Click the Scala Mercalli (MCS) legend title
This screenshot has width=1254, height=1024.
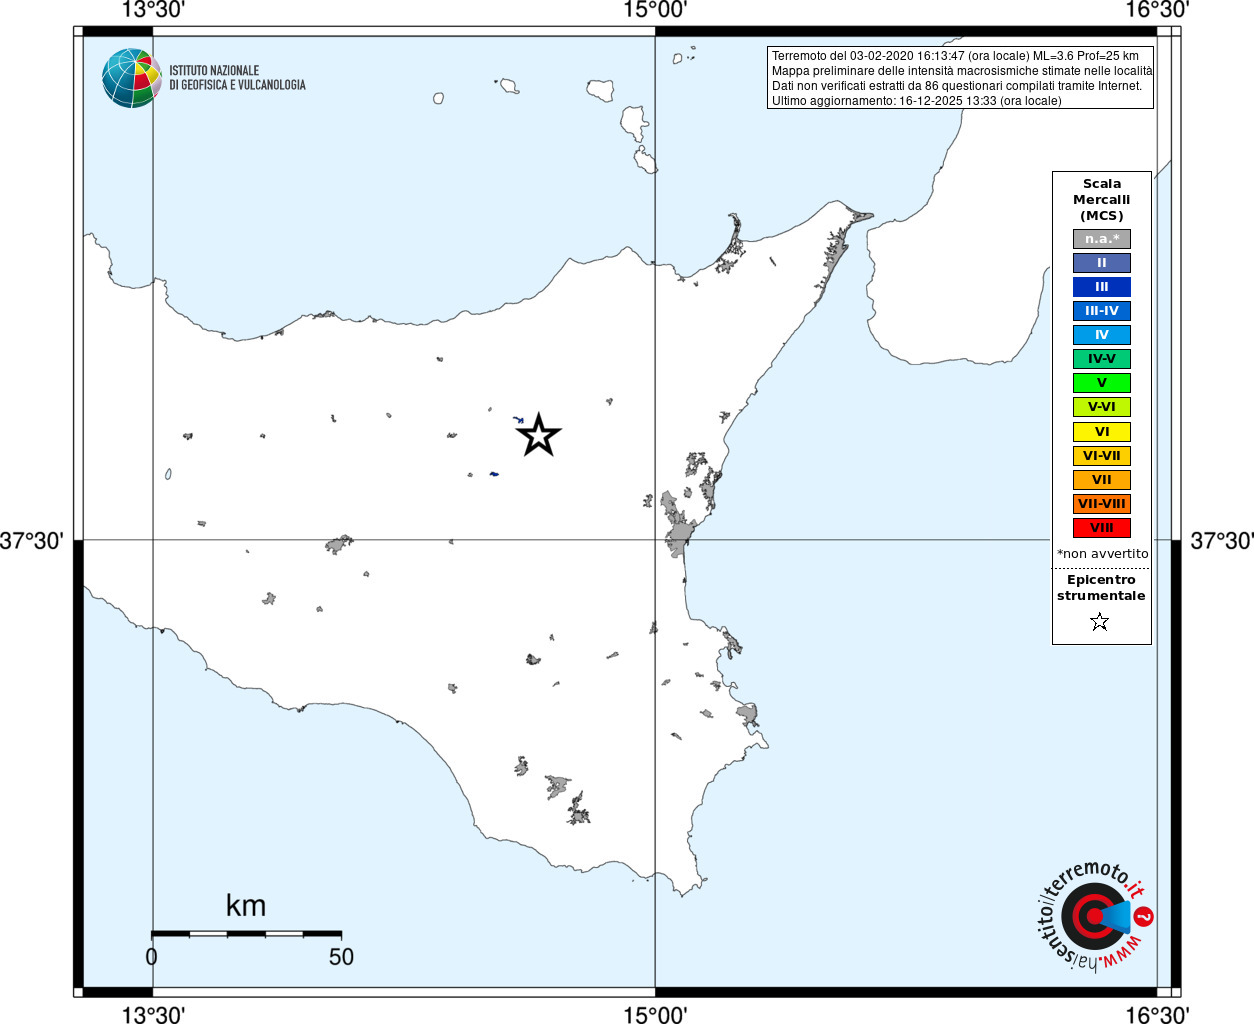tap(1102, 199)
